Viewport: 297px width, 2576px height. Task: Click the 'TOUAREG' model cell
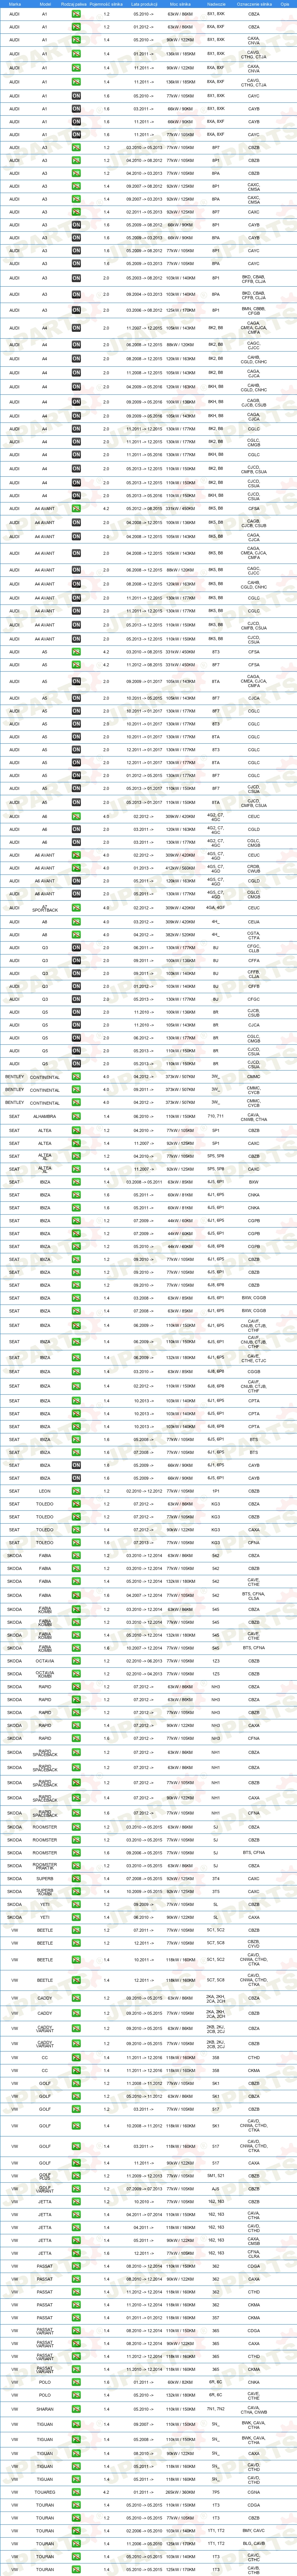coord(44,2492)
